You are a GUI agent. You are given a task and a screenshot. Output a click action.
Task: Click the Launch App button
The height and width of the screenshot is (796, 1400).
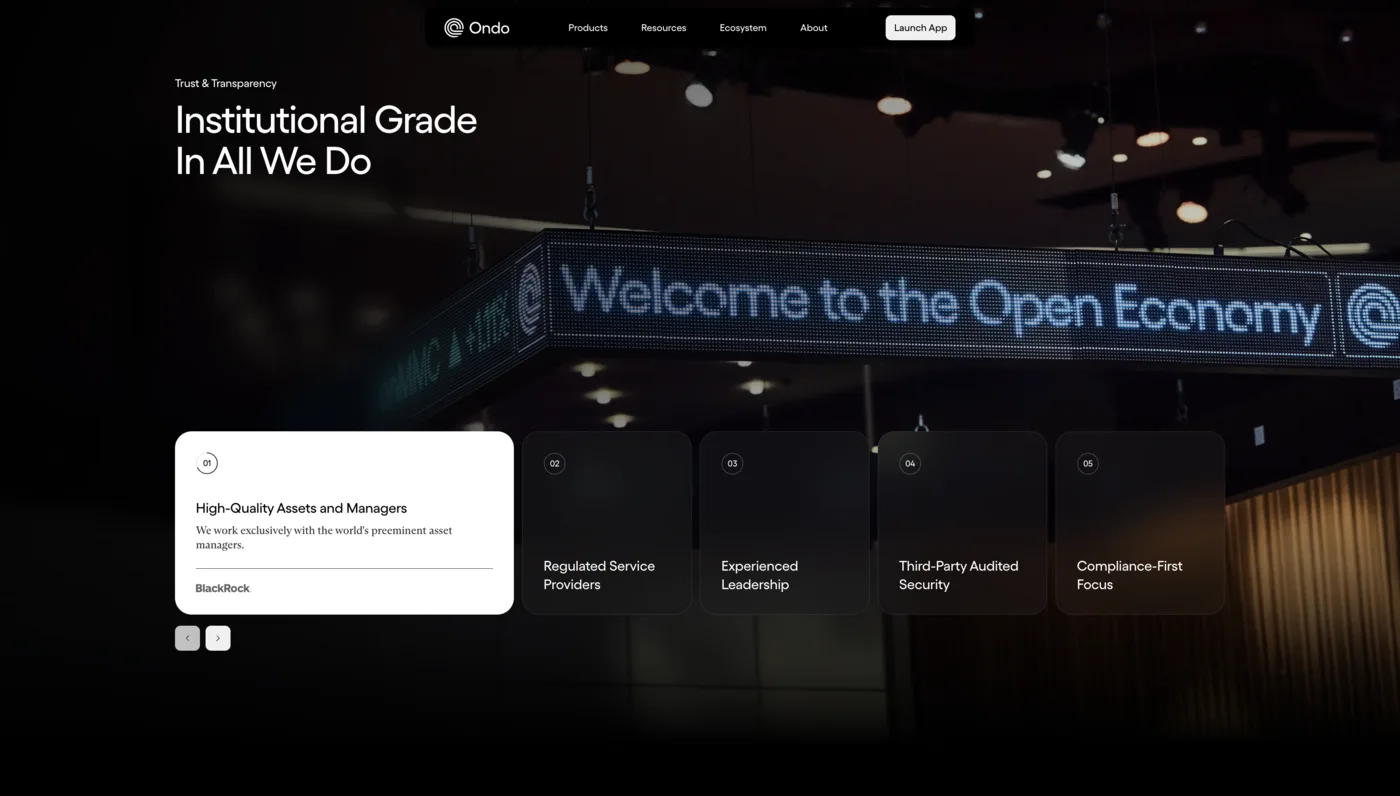[x=920, y=28]
